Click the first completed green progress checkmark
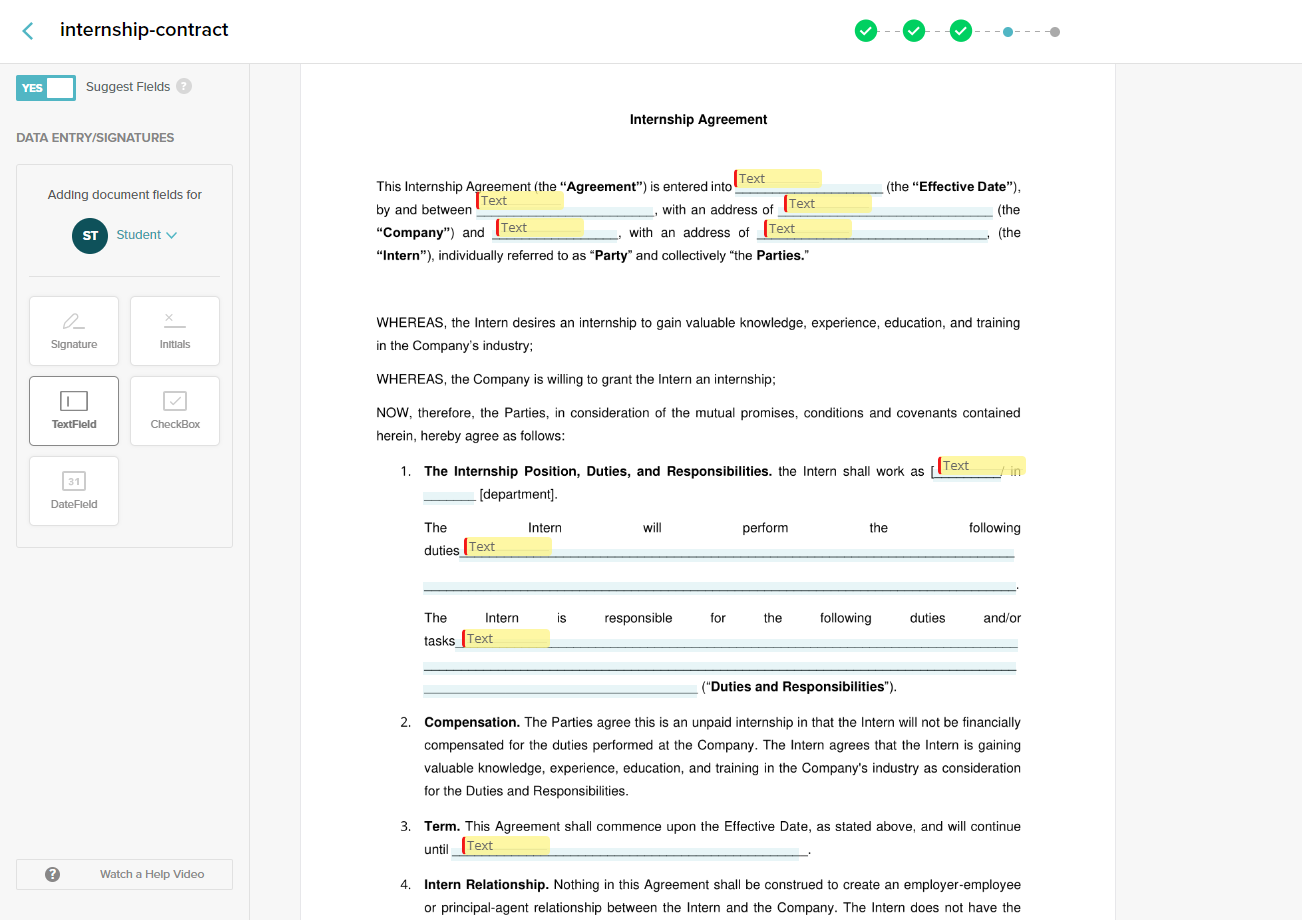 pyautogui.click(x=866, y=30)
